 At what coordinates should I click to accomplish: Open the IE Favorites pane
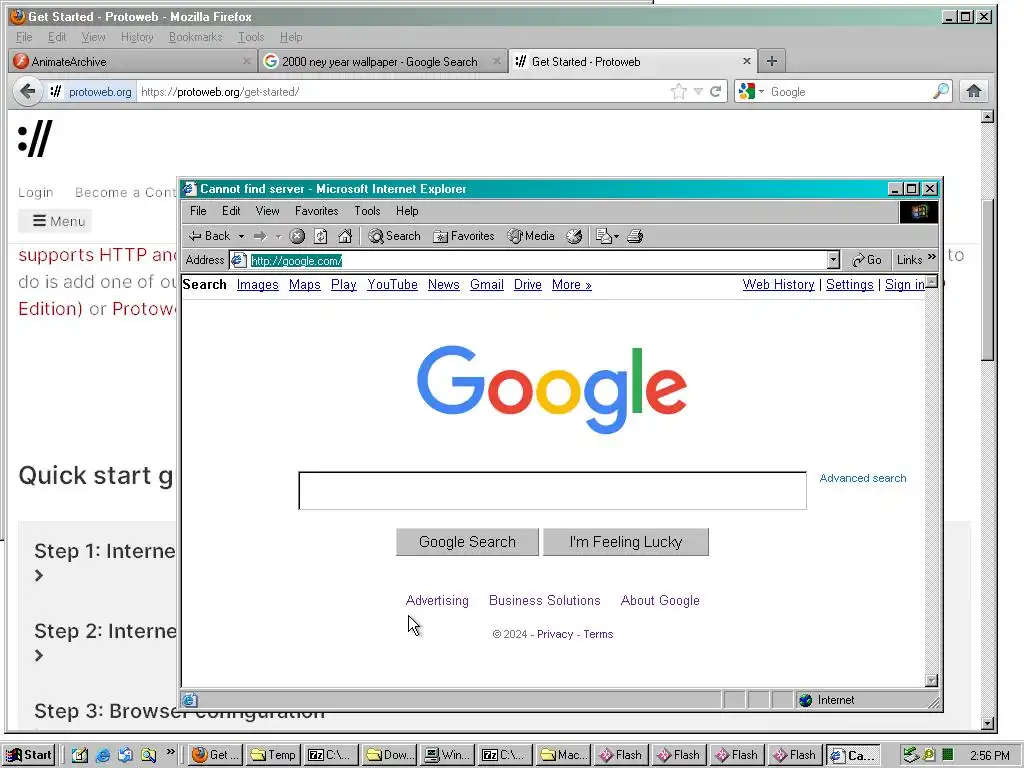coord(464,236)
